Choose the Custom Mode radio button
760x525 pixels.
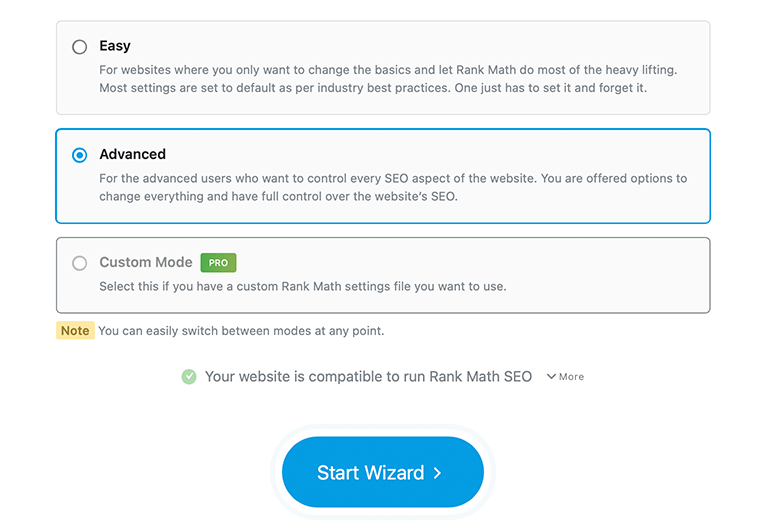pos(80,263)
